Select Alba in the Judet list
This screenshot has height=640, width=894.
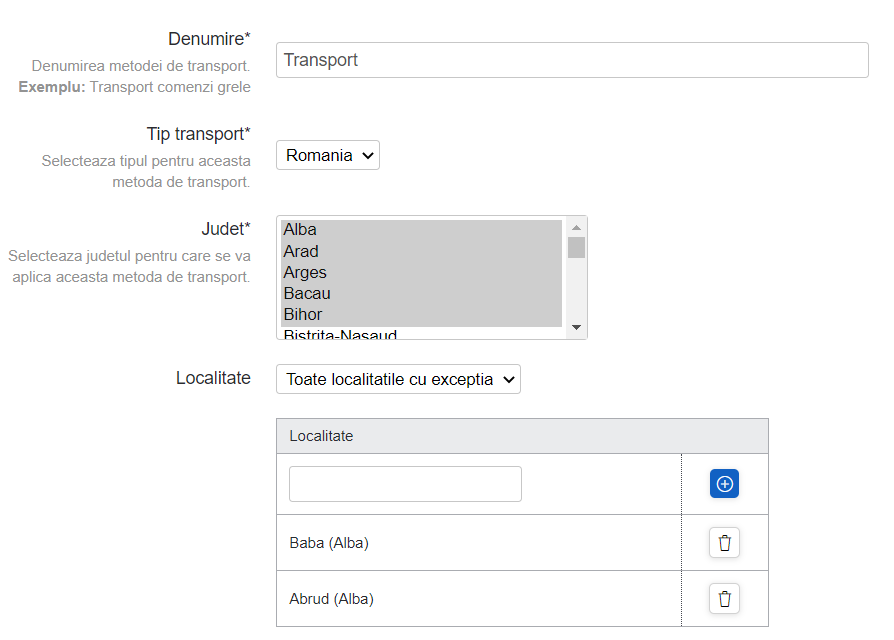[420, 230]
